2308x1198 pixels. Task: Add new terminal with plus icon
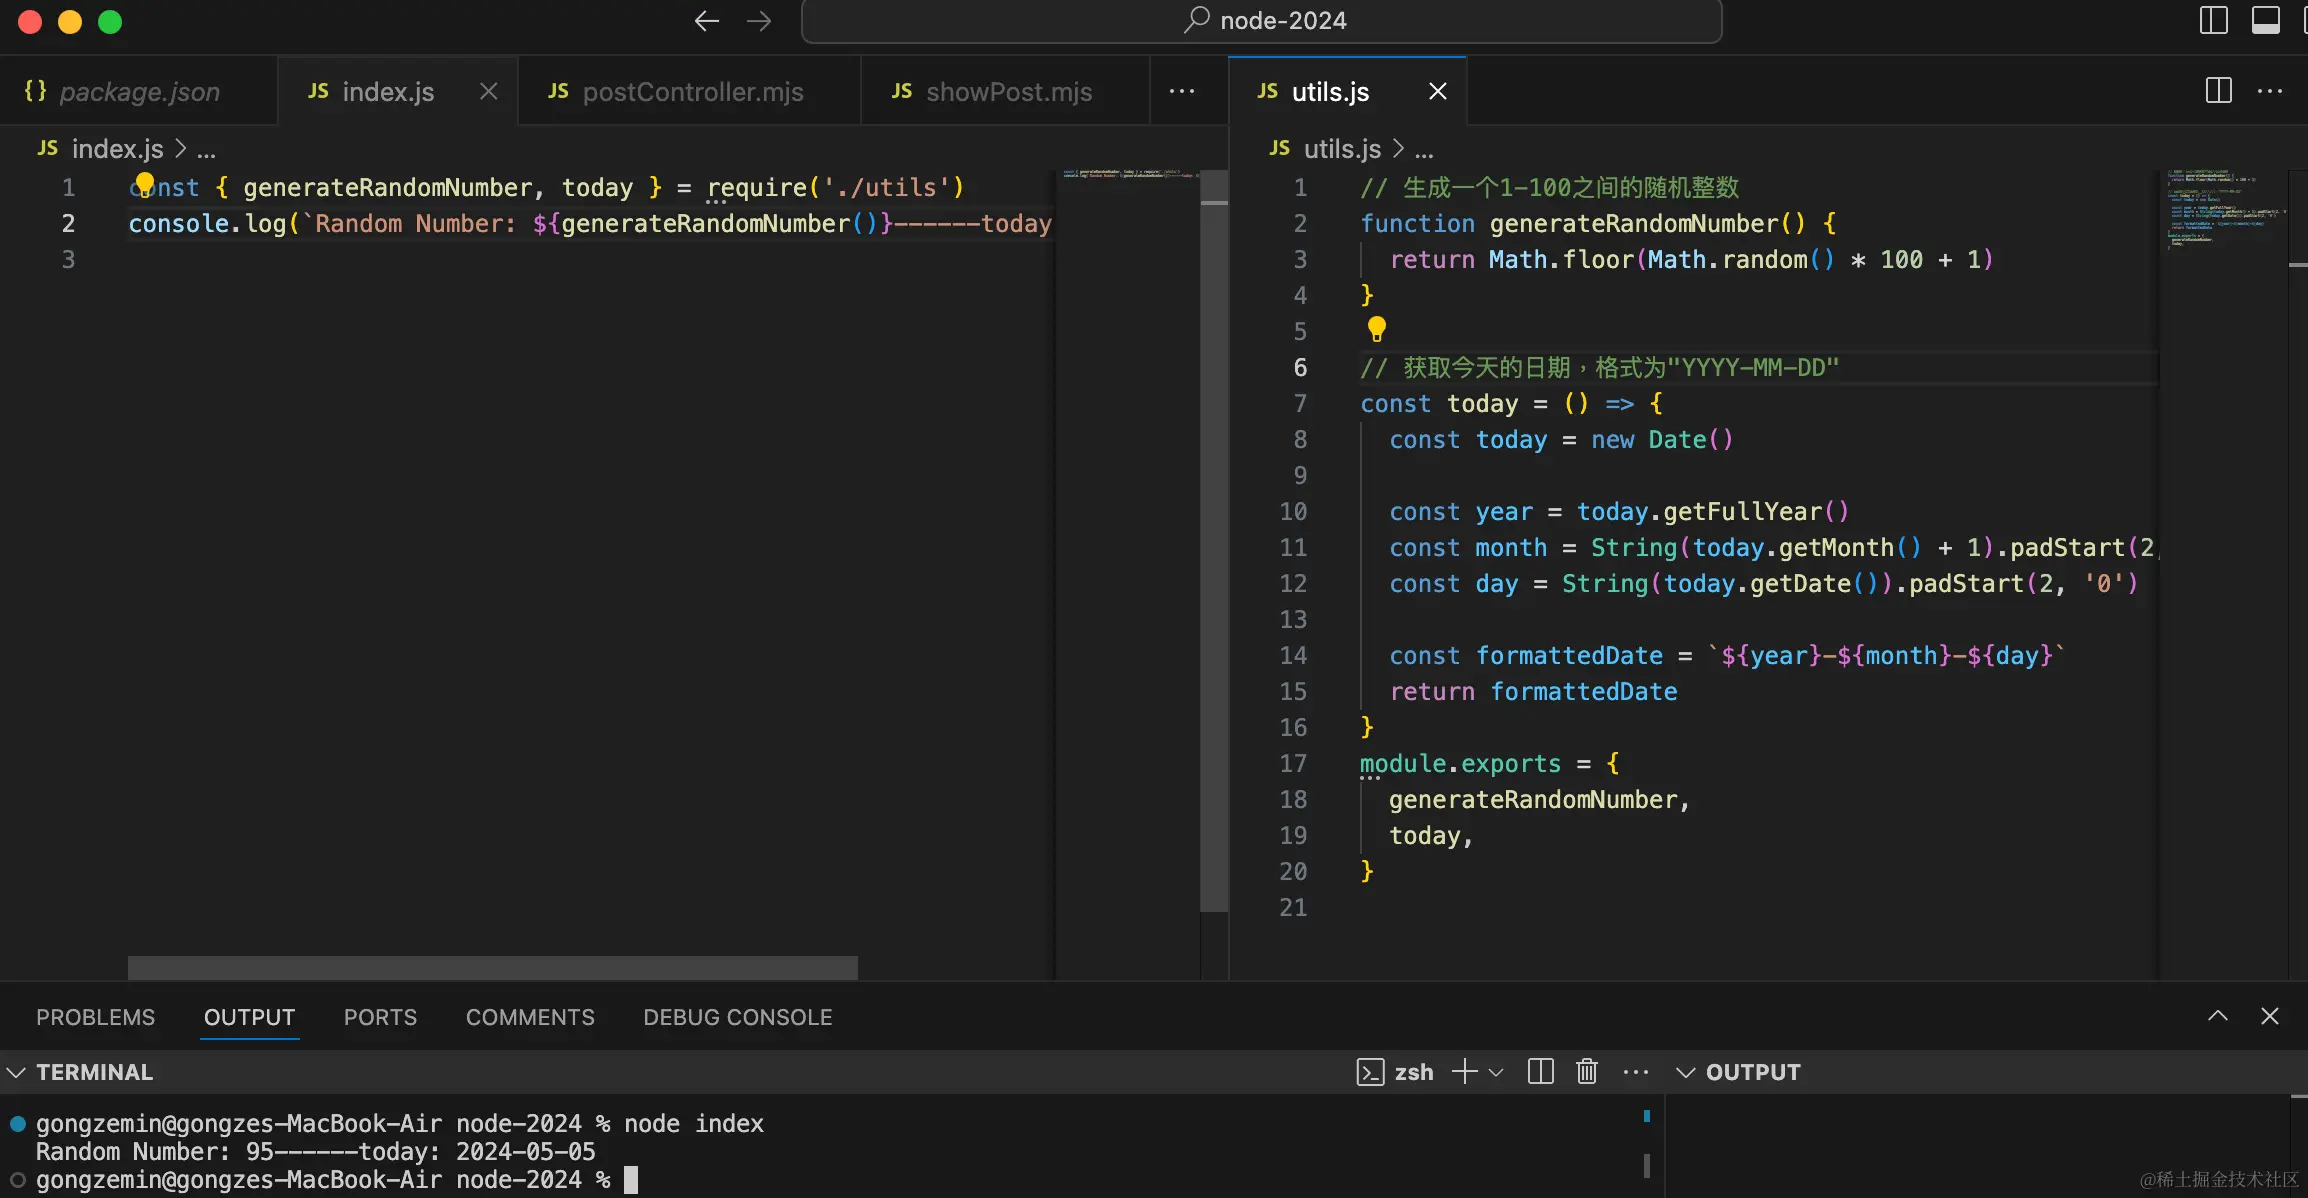click(1464, 1072)
